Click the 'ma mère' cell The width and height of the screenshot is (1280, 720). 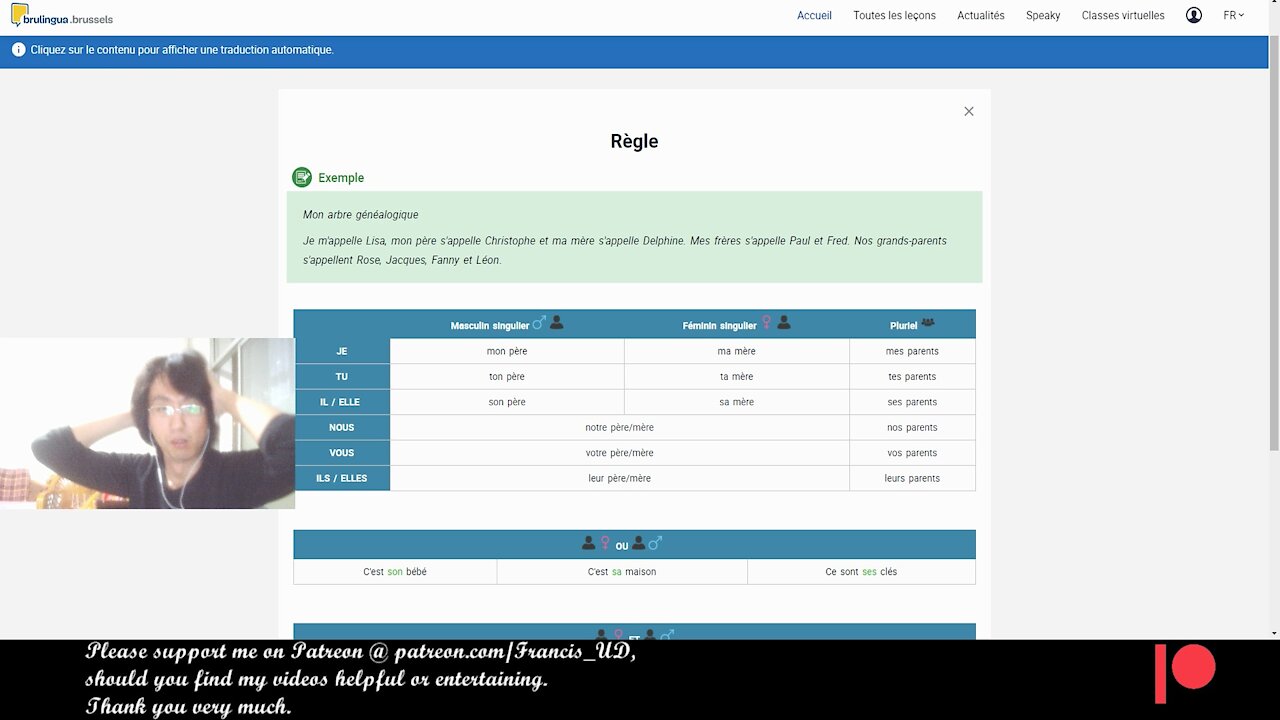[x=737, y=351]
